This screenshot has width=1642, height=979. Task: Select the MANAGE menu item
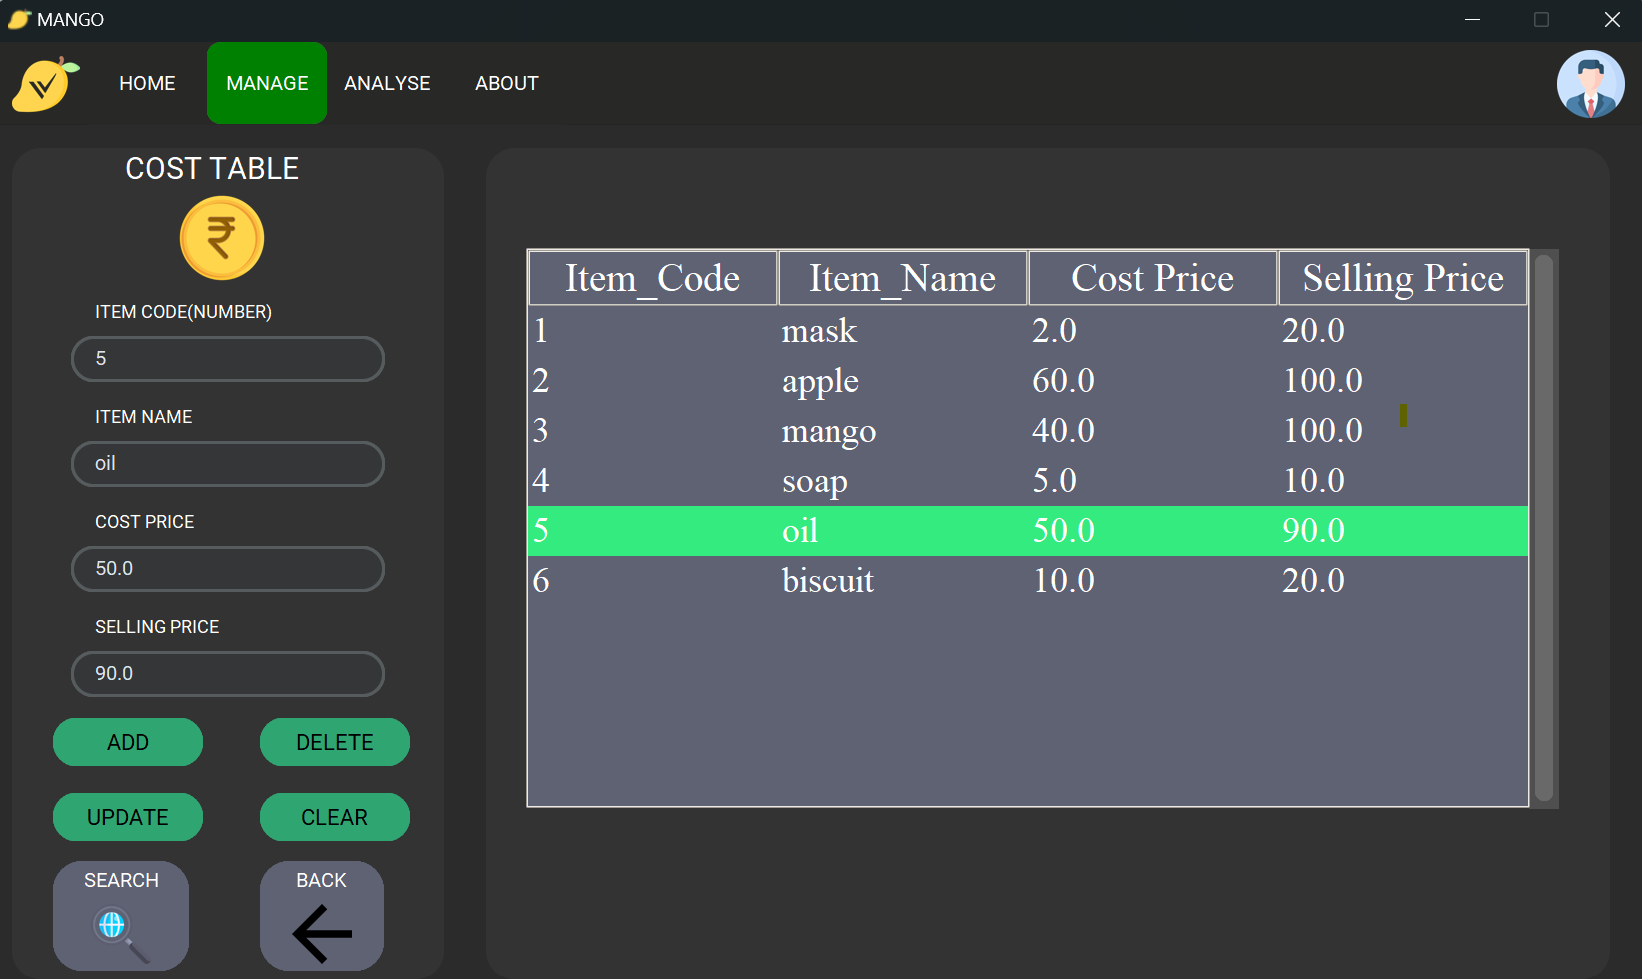point(266,83)
